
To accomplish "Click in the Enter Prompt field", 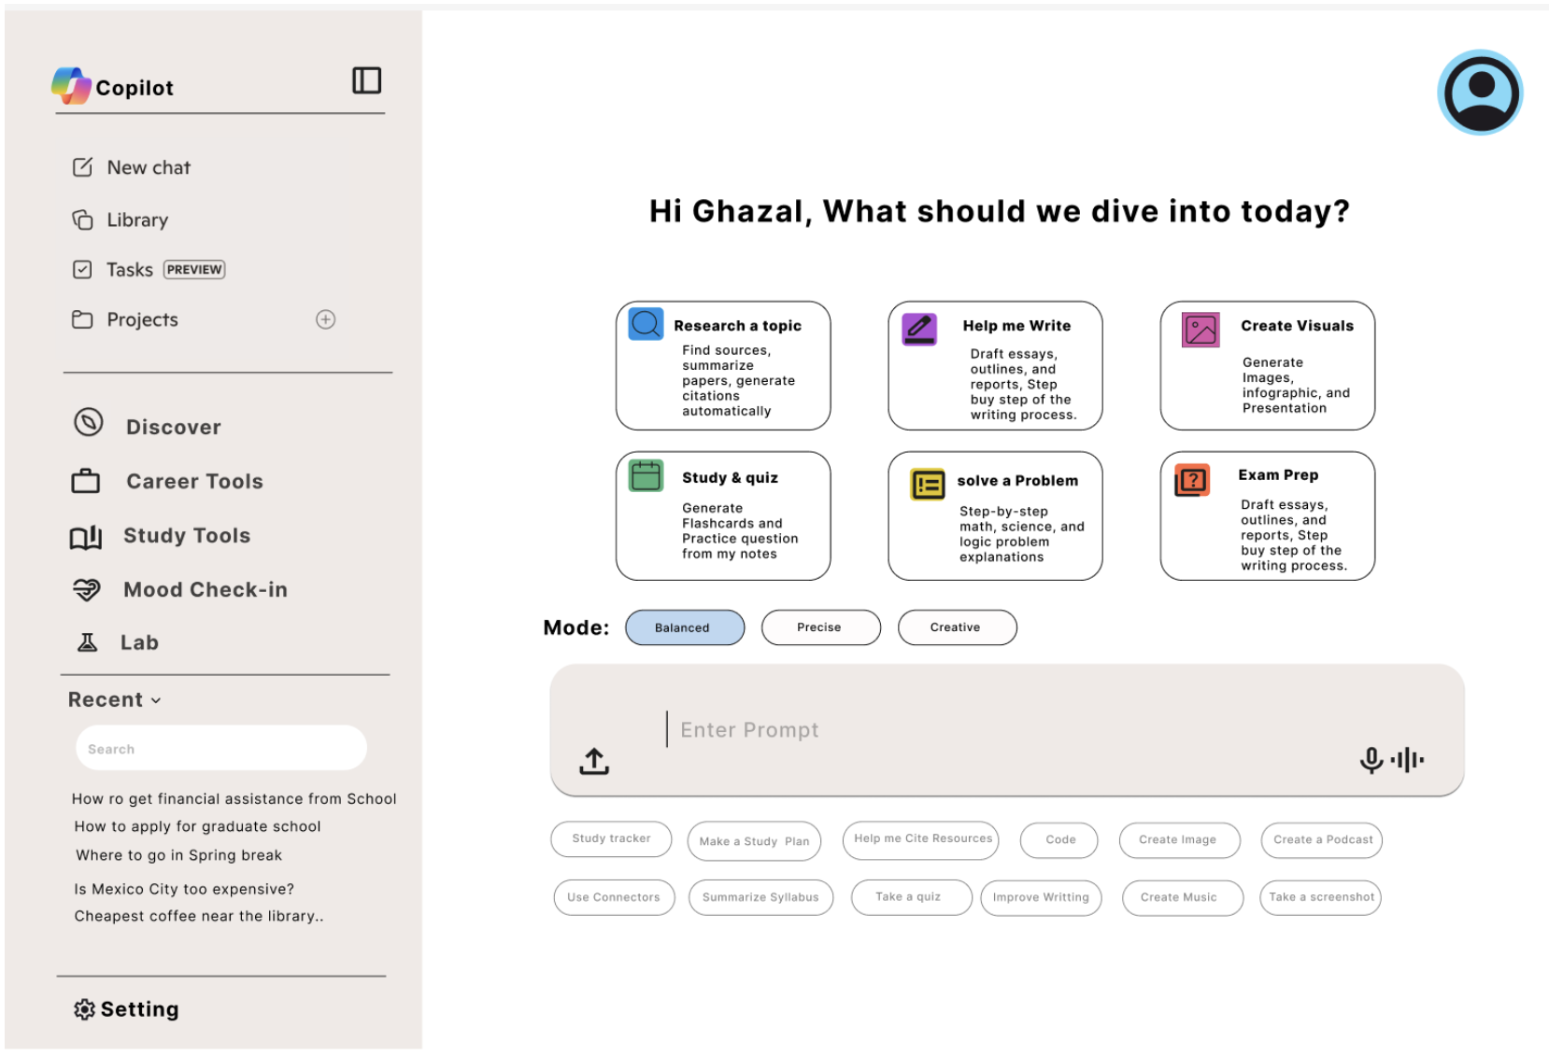I will 1007,730.
